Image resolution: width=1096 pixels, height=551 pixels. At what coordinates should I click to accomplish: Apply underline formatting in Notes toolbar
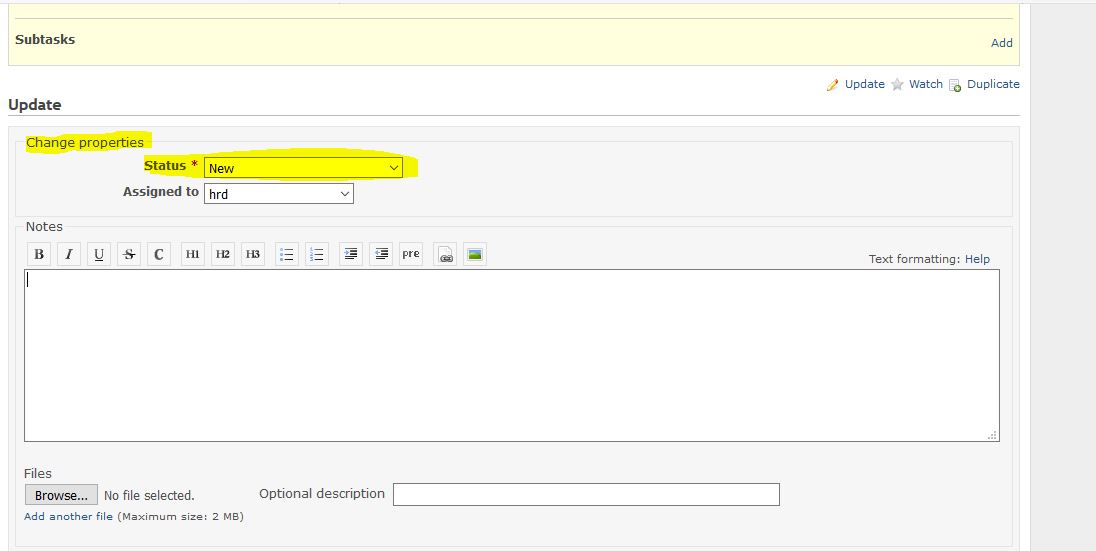pyautogui.click(x=99, y=255)
